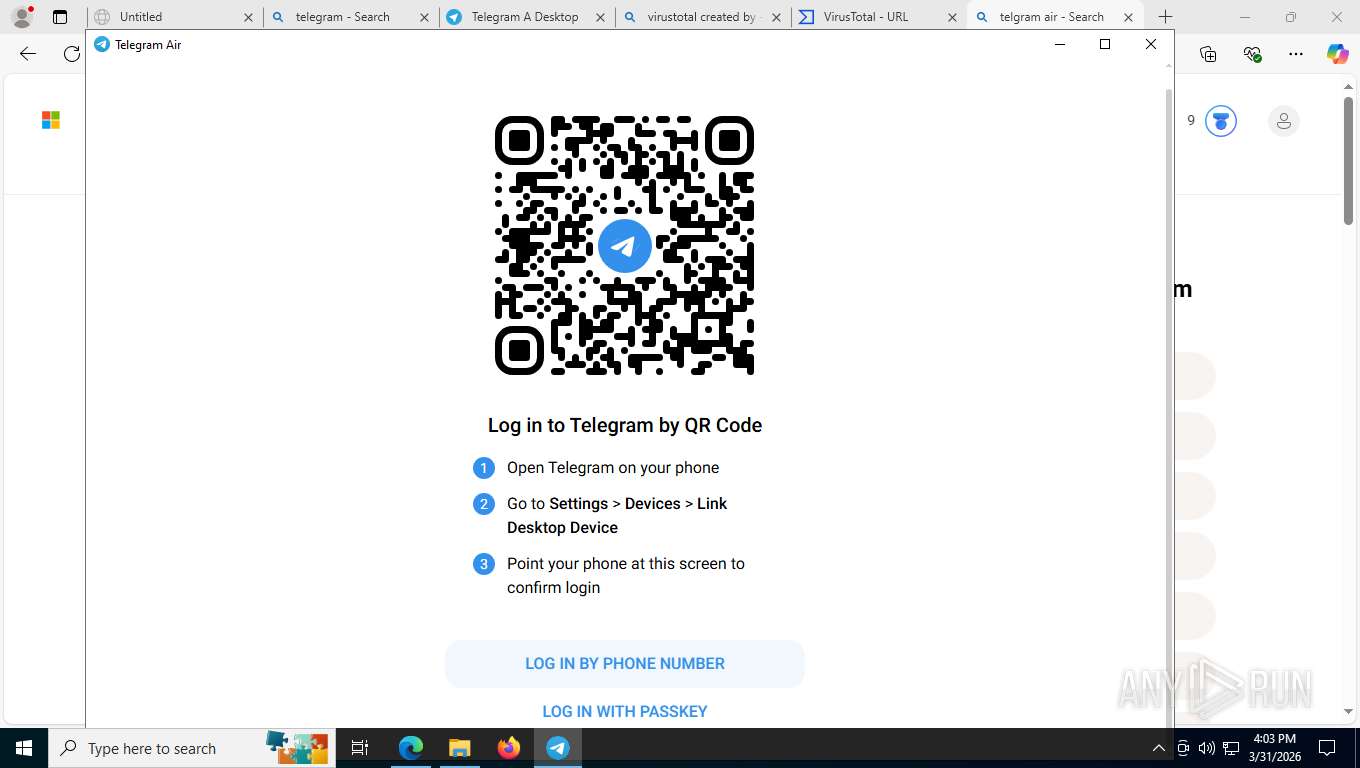Switch to 'virustotal created by' tab
The width and height of the screenshot is (1360, 768).
[701, 17]
